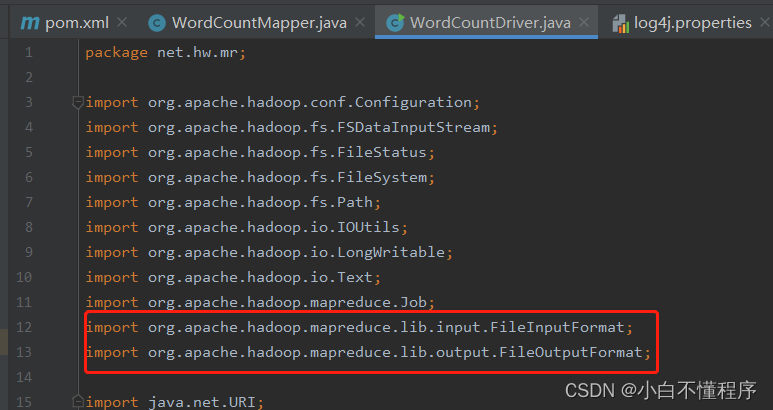Click the Maven icon on pom.xml tab
This screenshot has width=773, height=410.
point(30,23)
